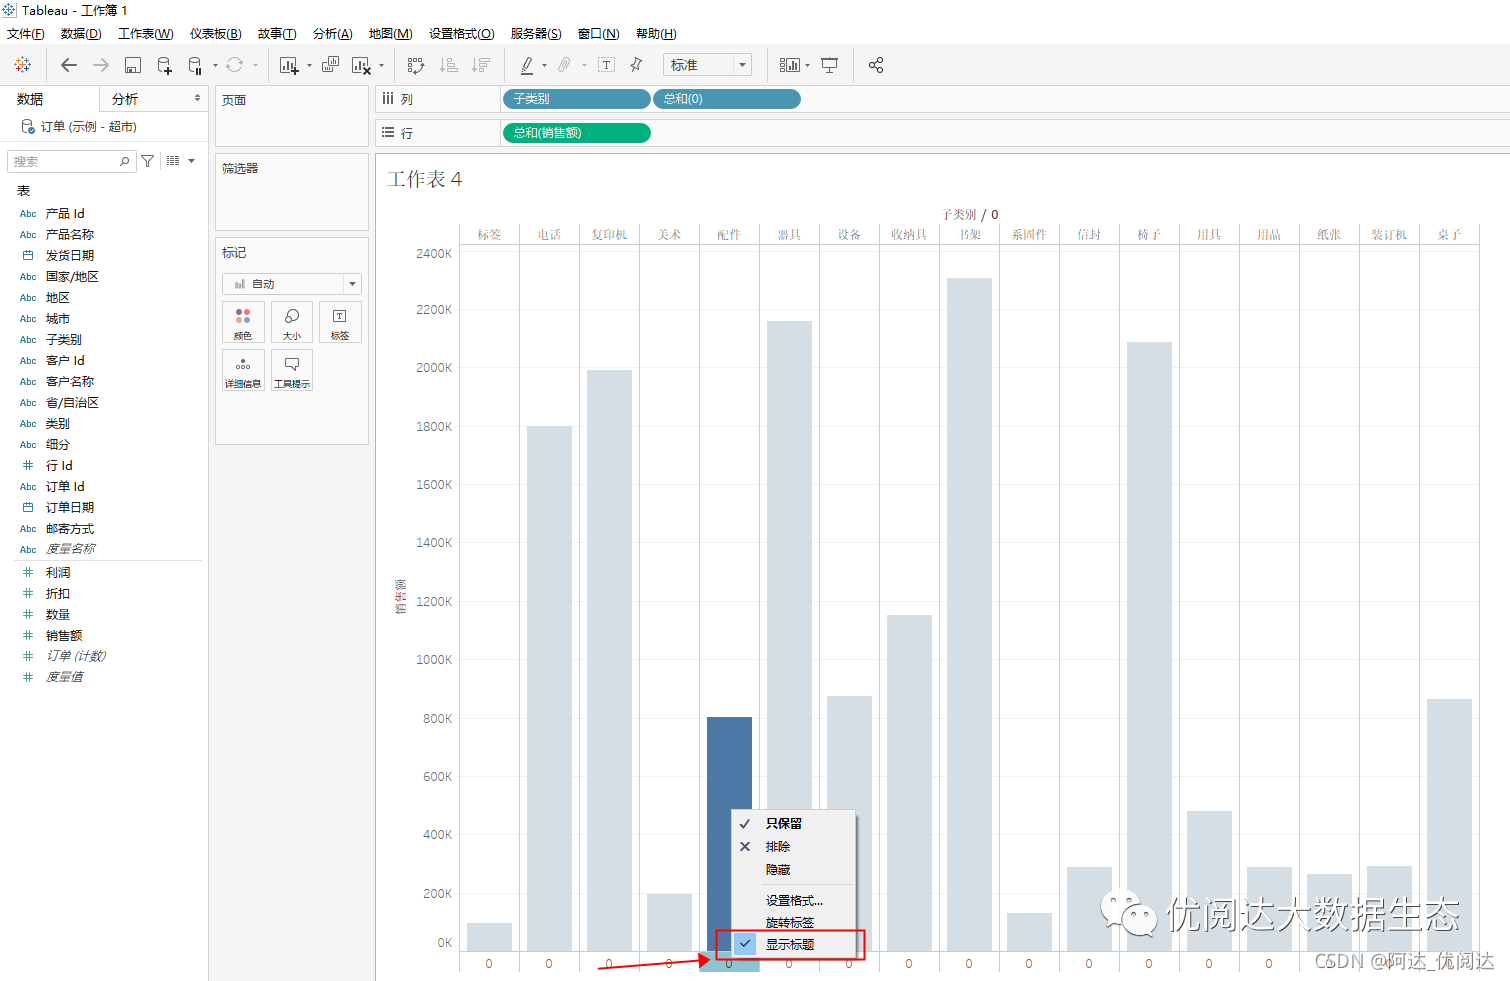Image resolution: width=1510 pixels, height=981 pixels.
Task: Click the 颜色 marks card button
Action: coord(243,323)
